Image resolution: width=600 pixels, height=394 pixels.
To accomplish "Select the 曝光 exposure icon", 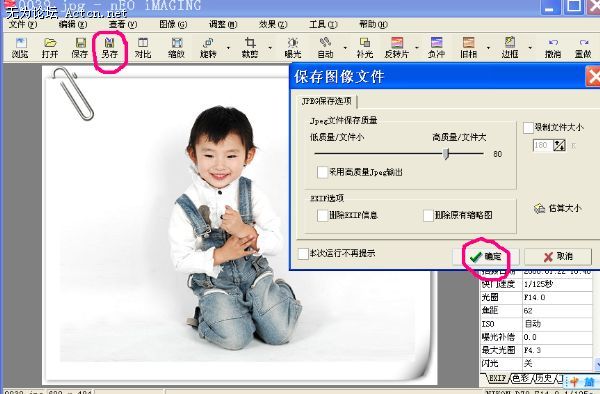I will point(293,47).
